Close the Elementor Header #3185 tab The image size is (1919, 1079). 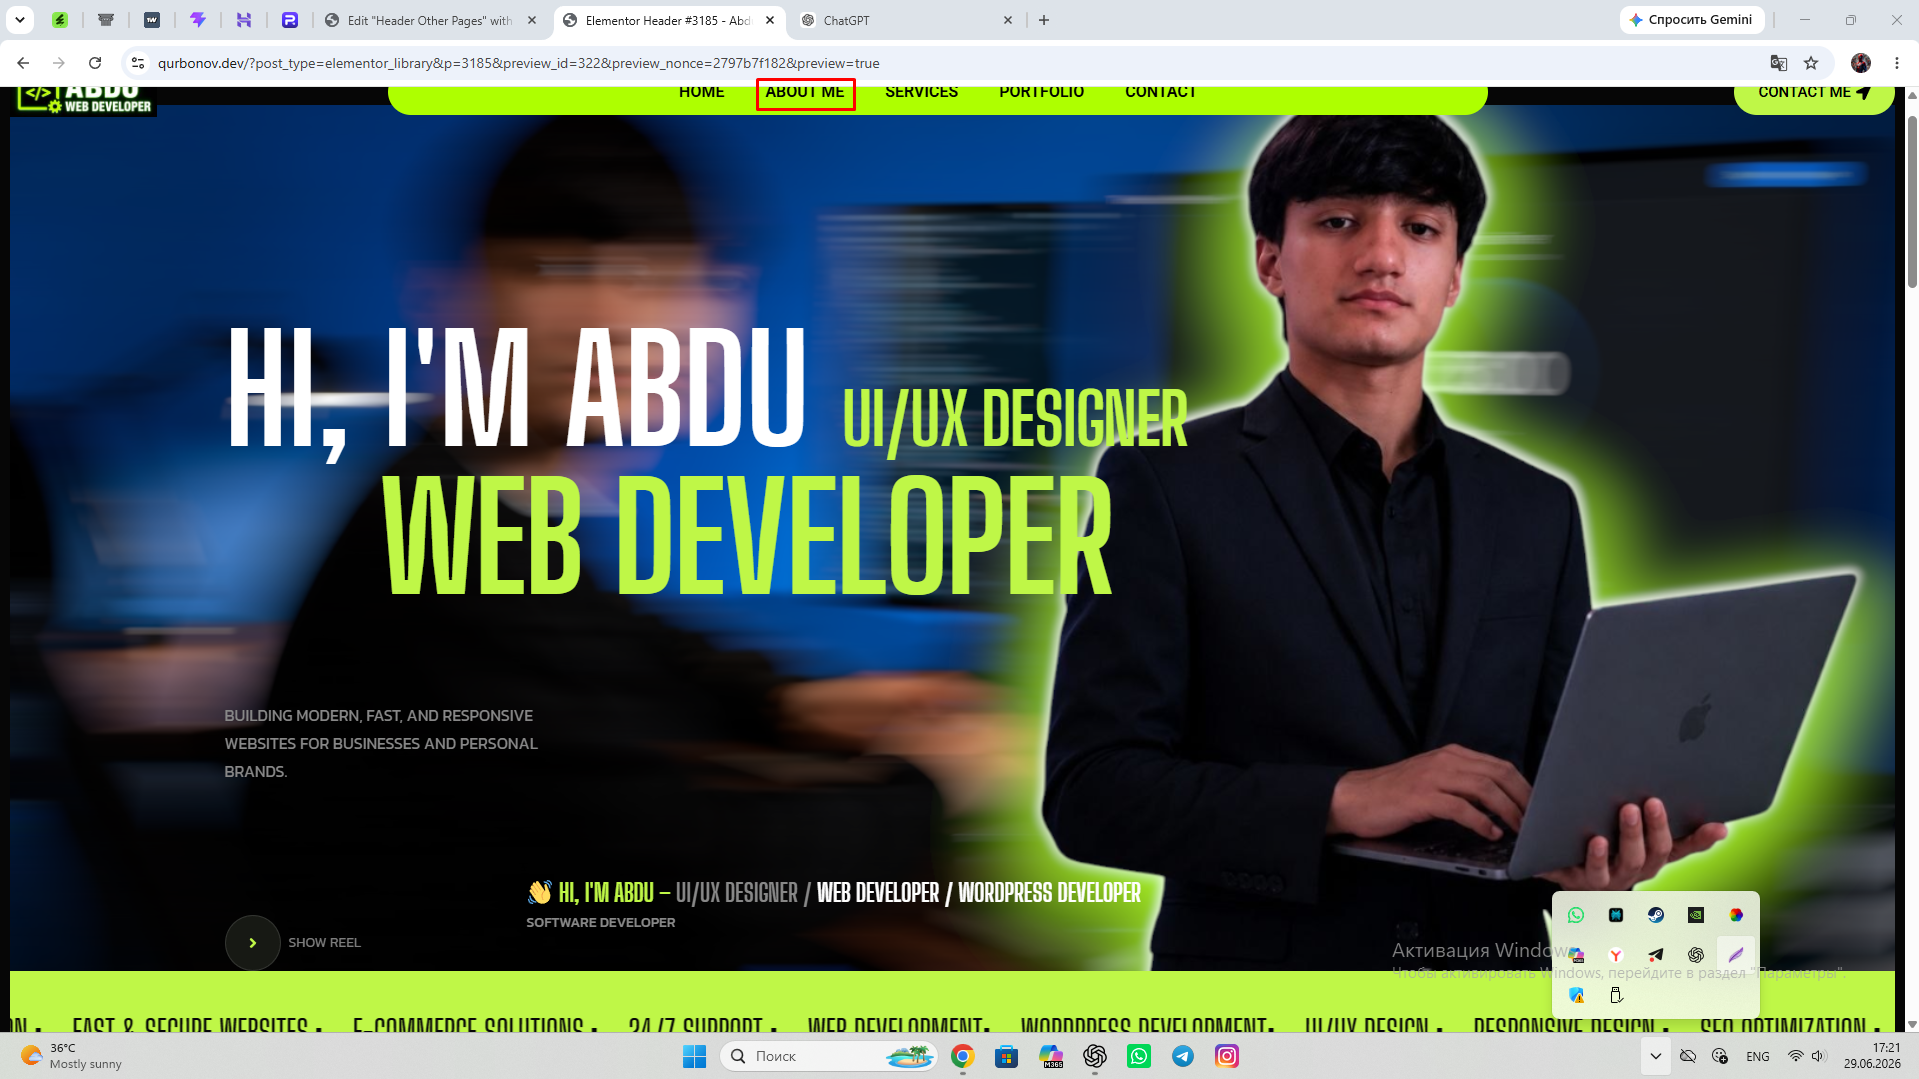click(770, 20)
